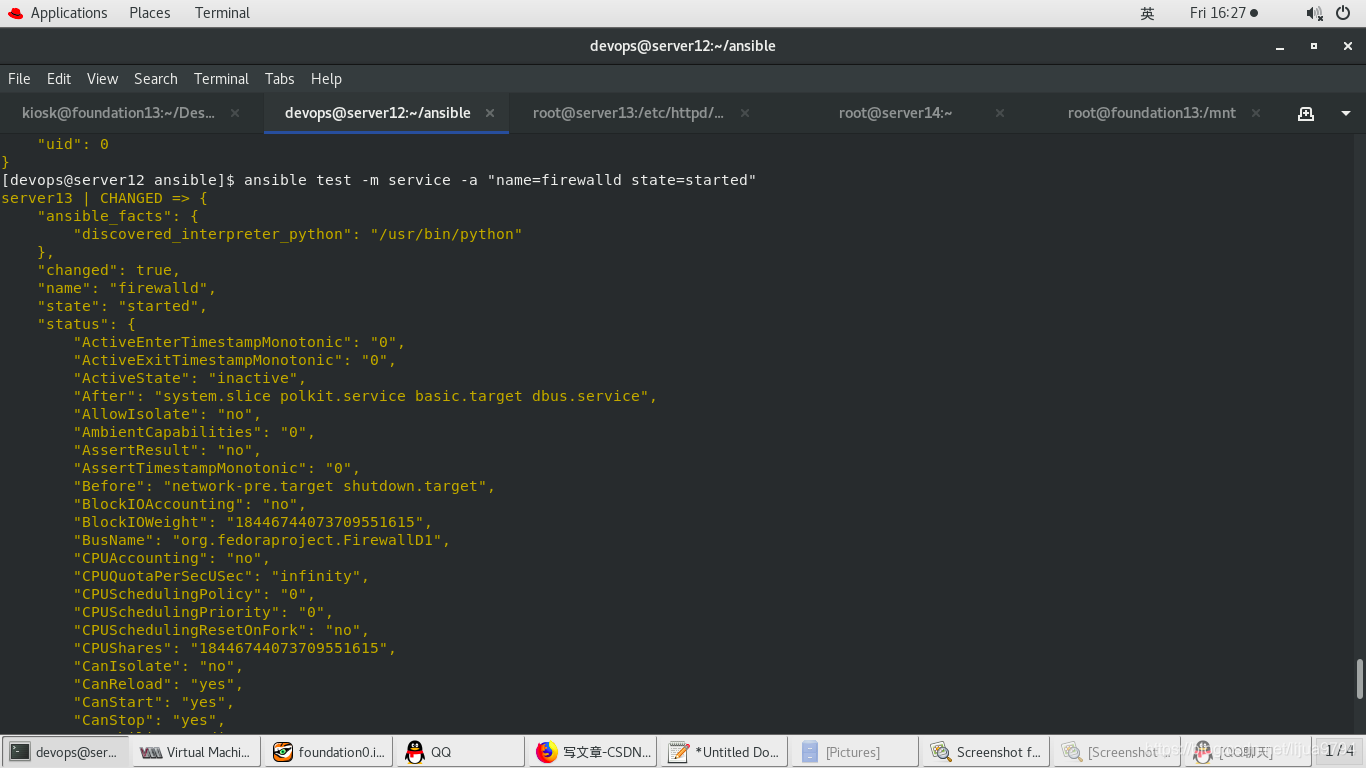Open the File menu
The width and height of the screenshot is (1366, 768).
point(19,79)
